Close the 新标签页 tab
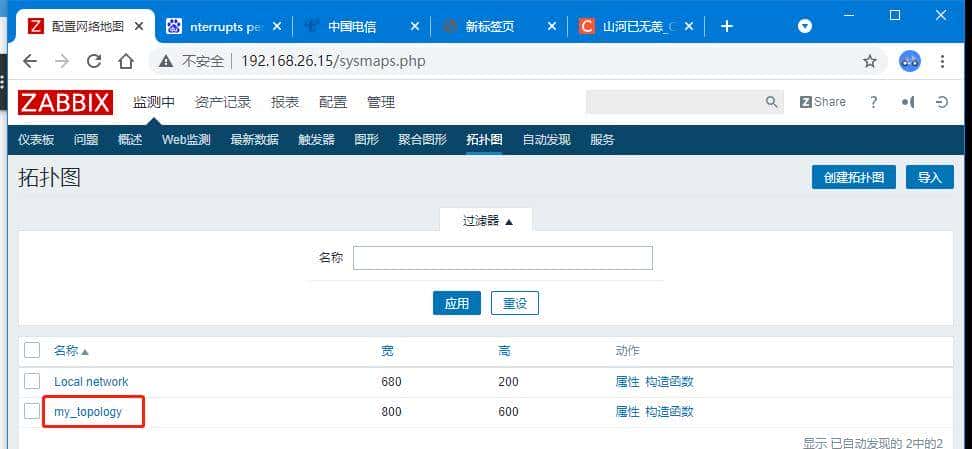This screenshot has height=449, width=972. tap(552, 26)
